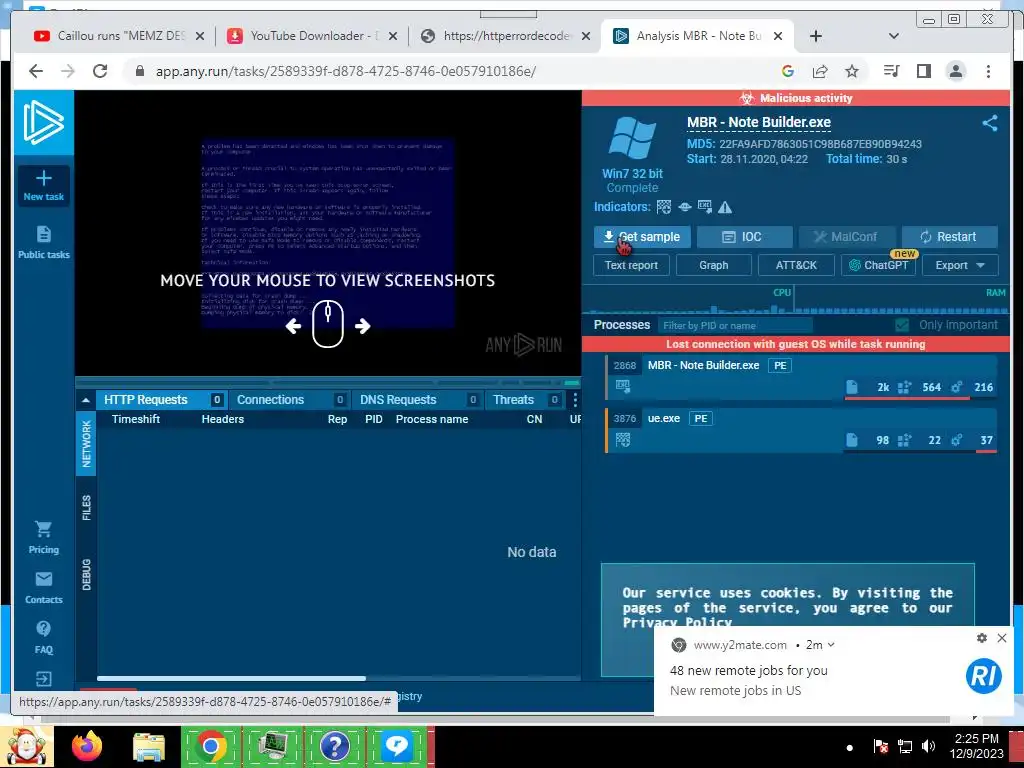Expand y2mate notification chevron
Viewport: 1024px width, 768px height.
(x=831, y=645)
